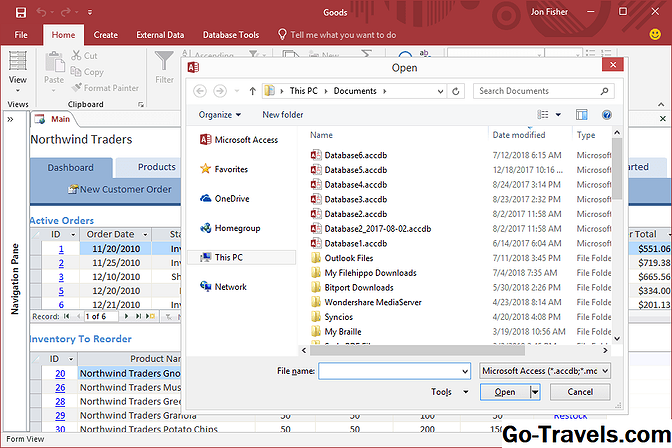Click the New Customer Order link
This screenshot has width=672, height=448.
[x=120, y=189]
